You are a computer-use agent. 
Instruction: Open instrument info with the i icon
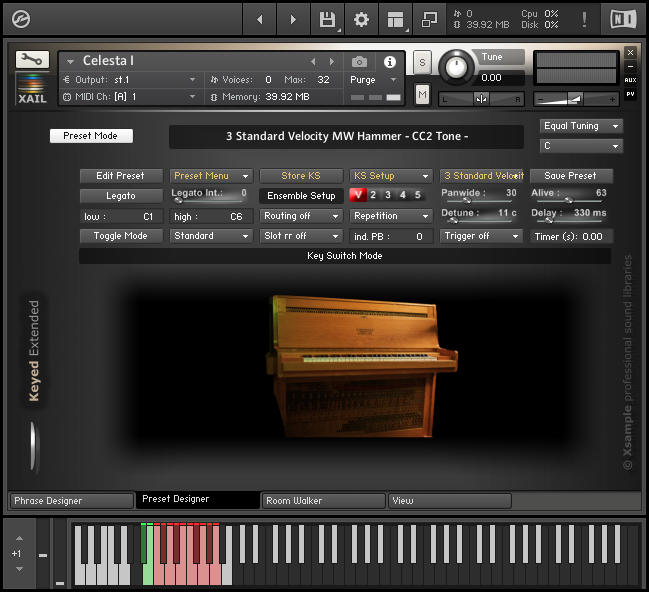(x=389, y=62)
